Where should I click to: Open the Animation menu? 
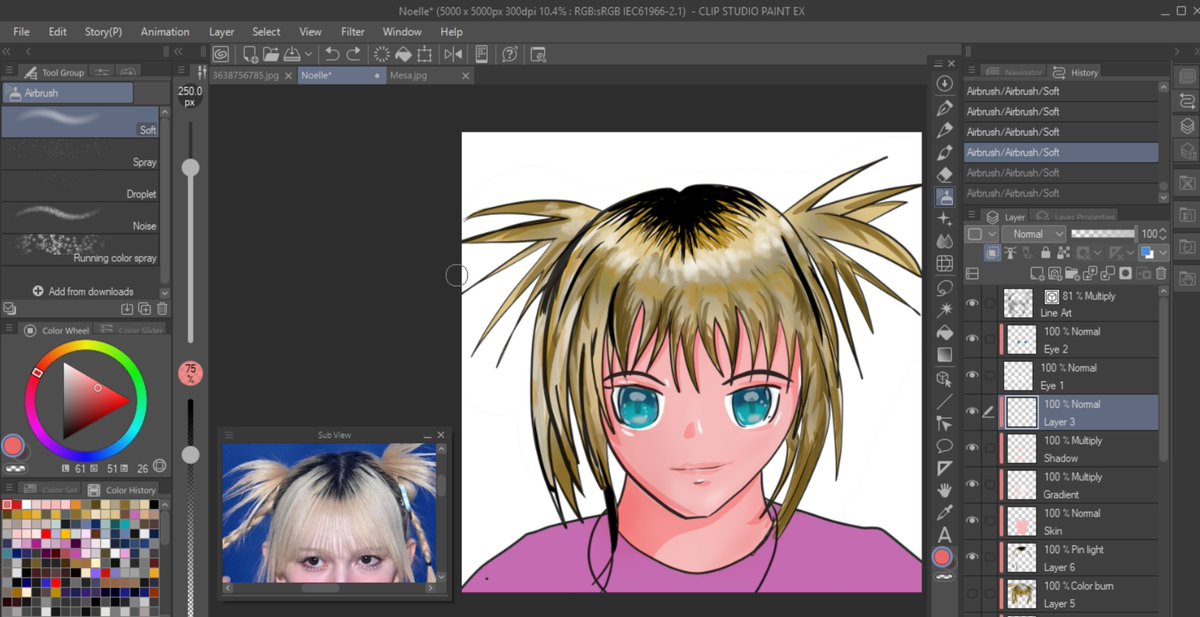coord(165,32)
